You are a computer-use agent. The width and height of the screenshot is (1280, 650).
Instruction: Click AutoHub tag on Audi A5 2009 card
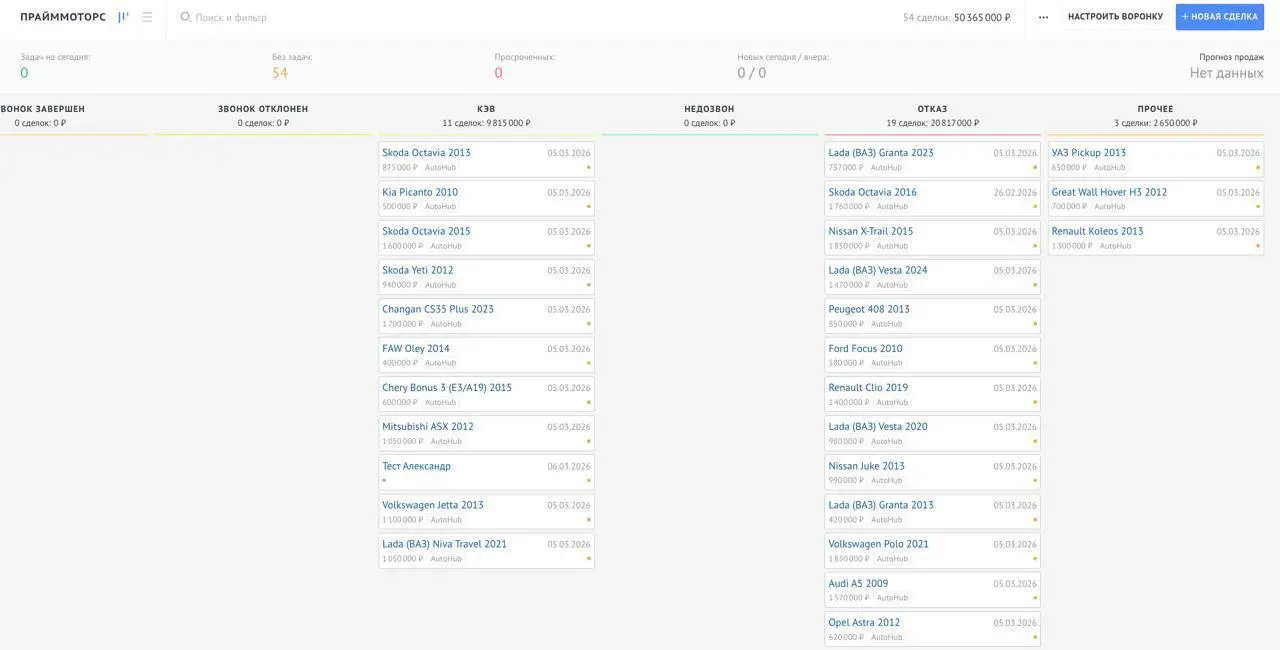[892, 598]
